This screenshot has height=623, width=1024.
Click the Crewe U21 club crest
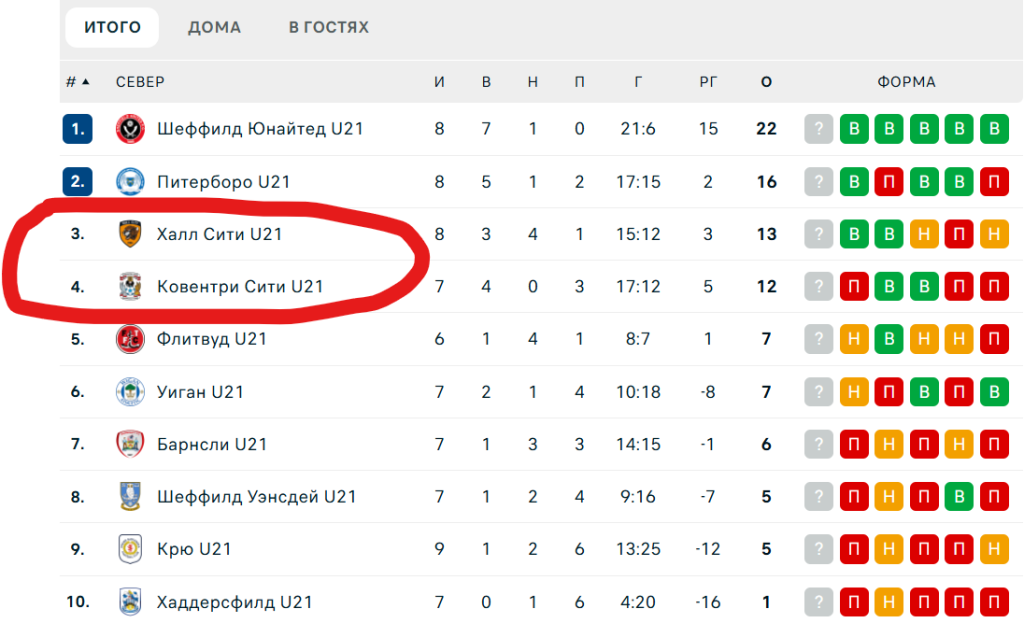click(130, 549)
